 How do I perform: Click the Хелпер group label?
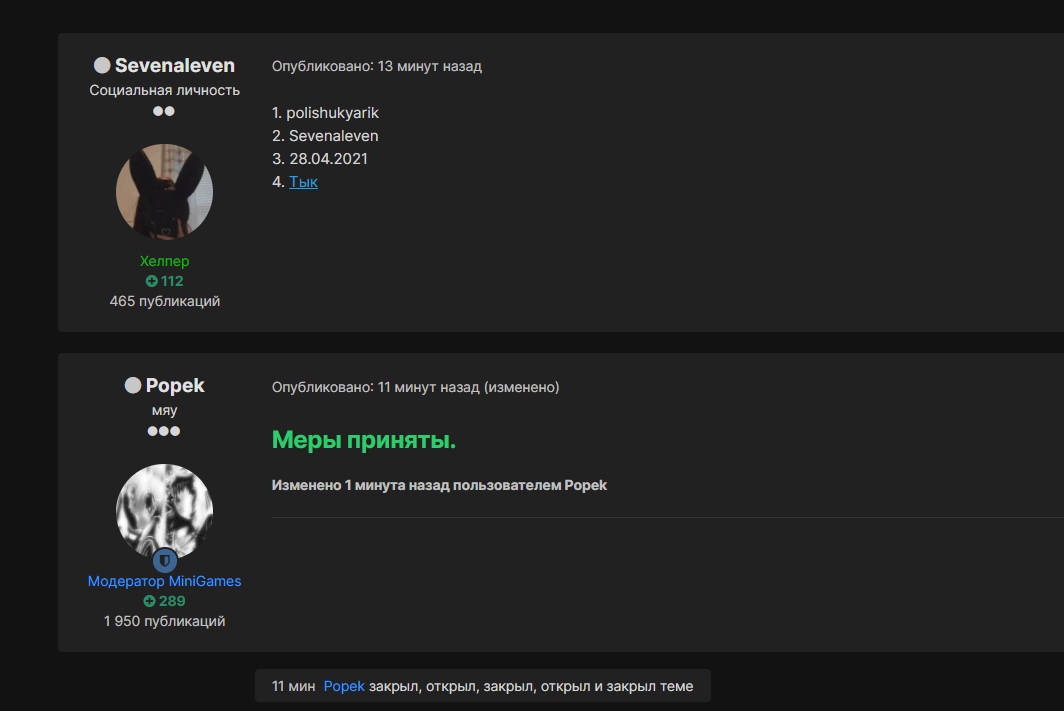[x=164, y=261]
